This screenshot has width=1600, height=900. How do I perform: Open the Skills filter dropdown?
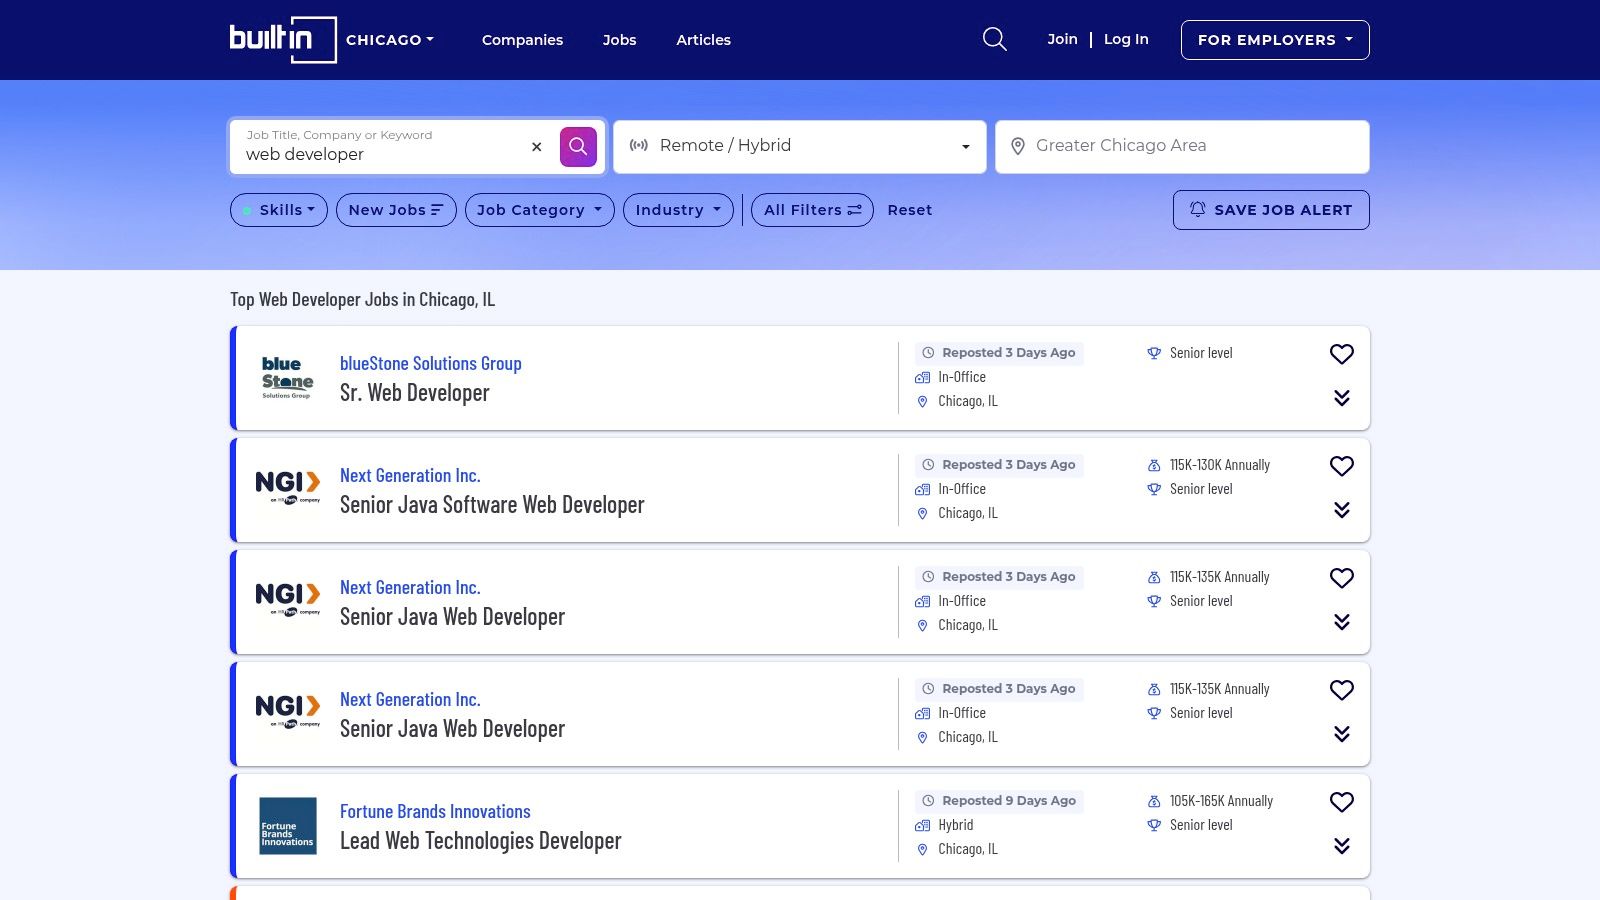pyautogui.click(x=279, y=210)
